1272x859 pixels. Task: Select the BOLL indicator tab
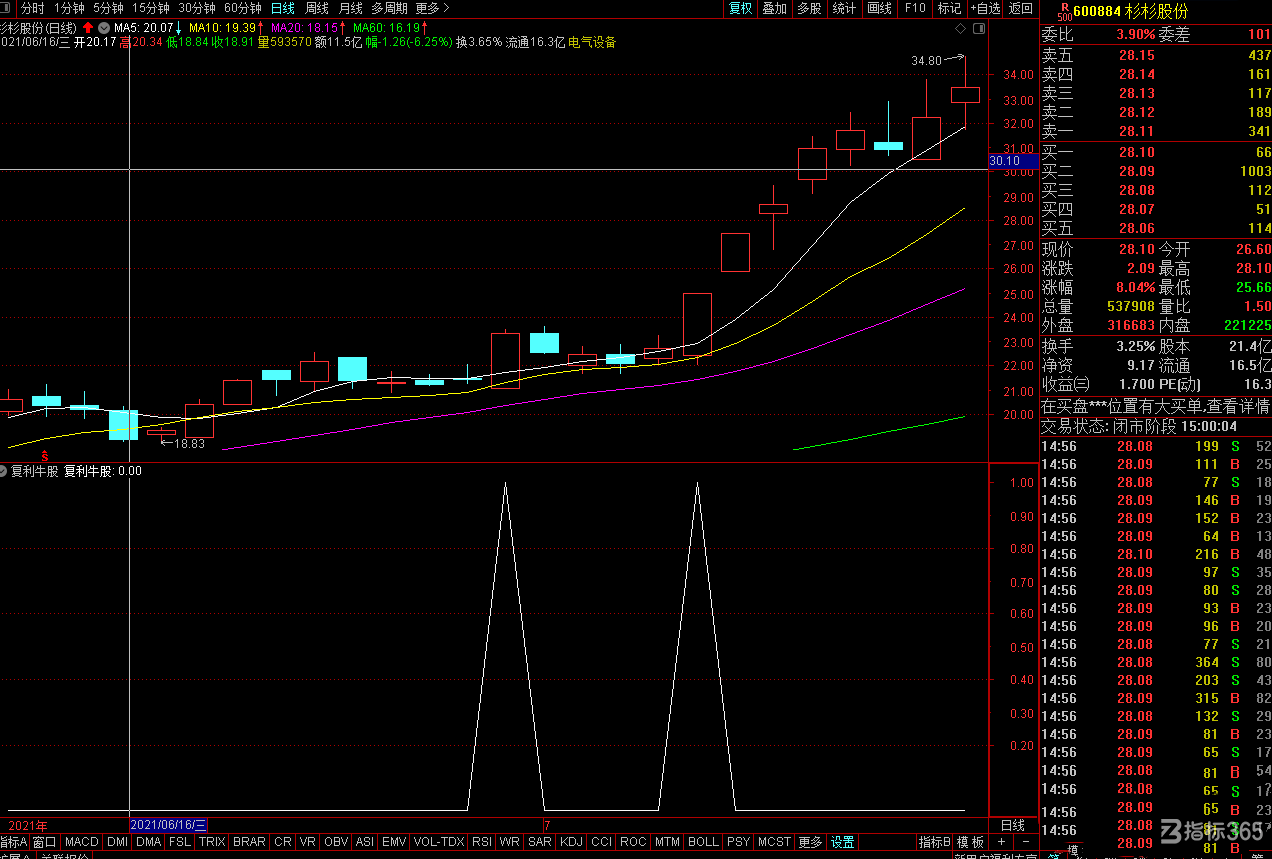[x=703, y=842]
